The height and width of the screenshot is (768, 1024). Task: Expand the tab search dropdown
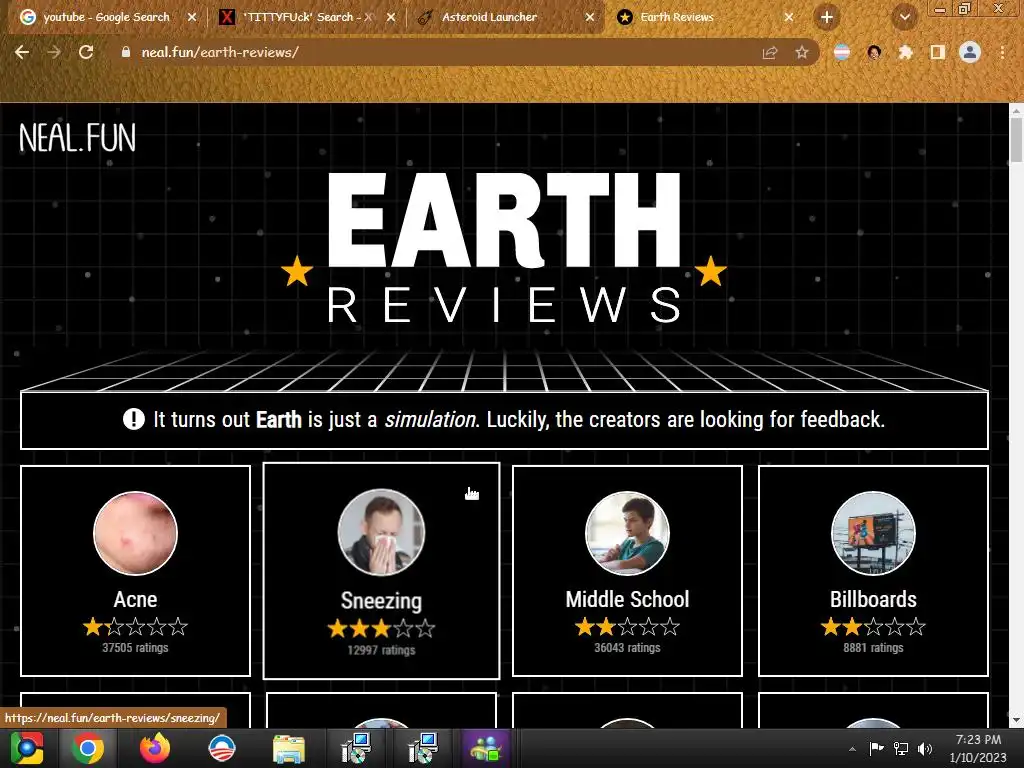coord(904,17)
